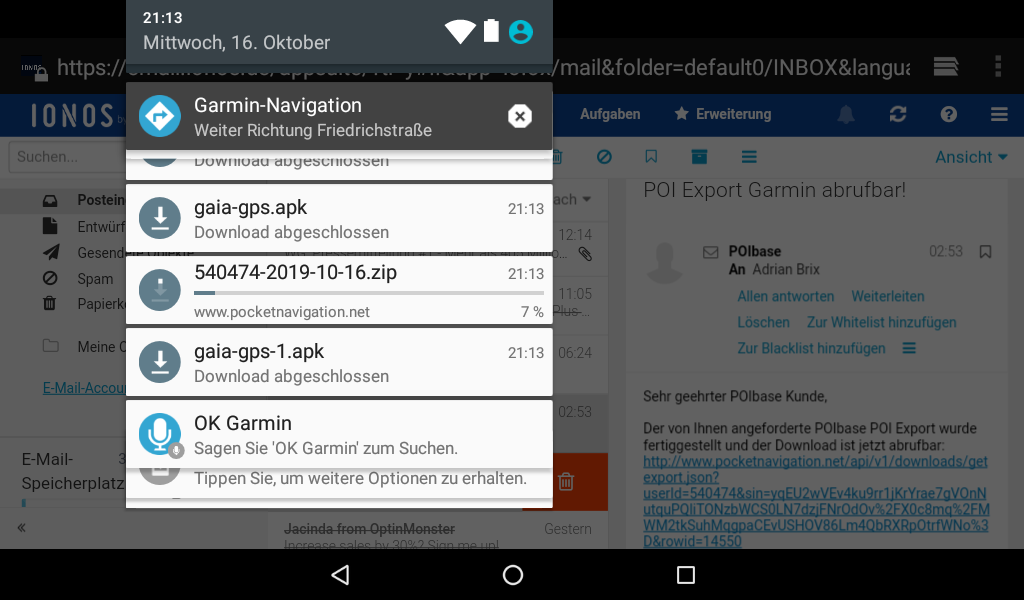1024x600 pixels.
Task: Click the Weiterleiten link
Action: 887,296
